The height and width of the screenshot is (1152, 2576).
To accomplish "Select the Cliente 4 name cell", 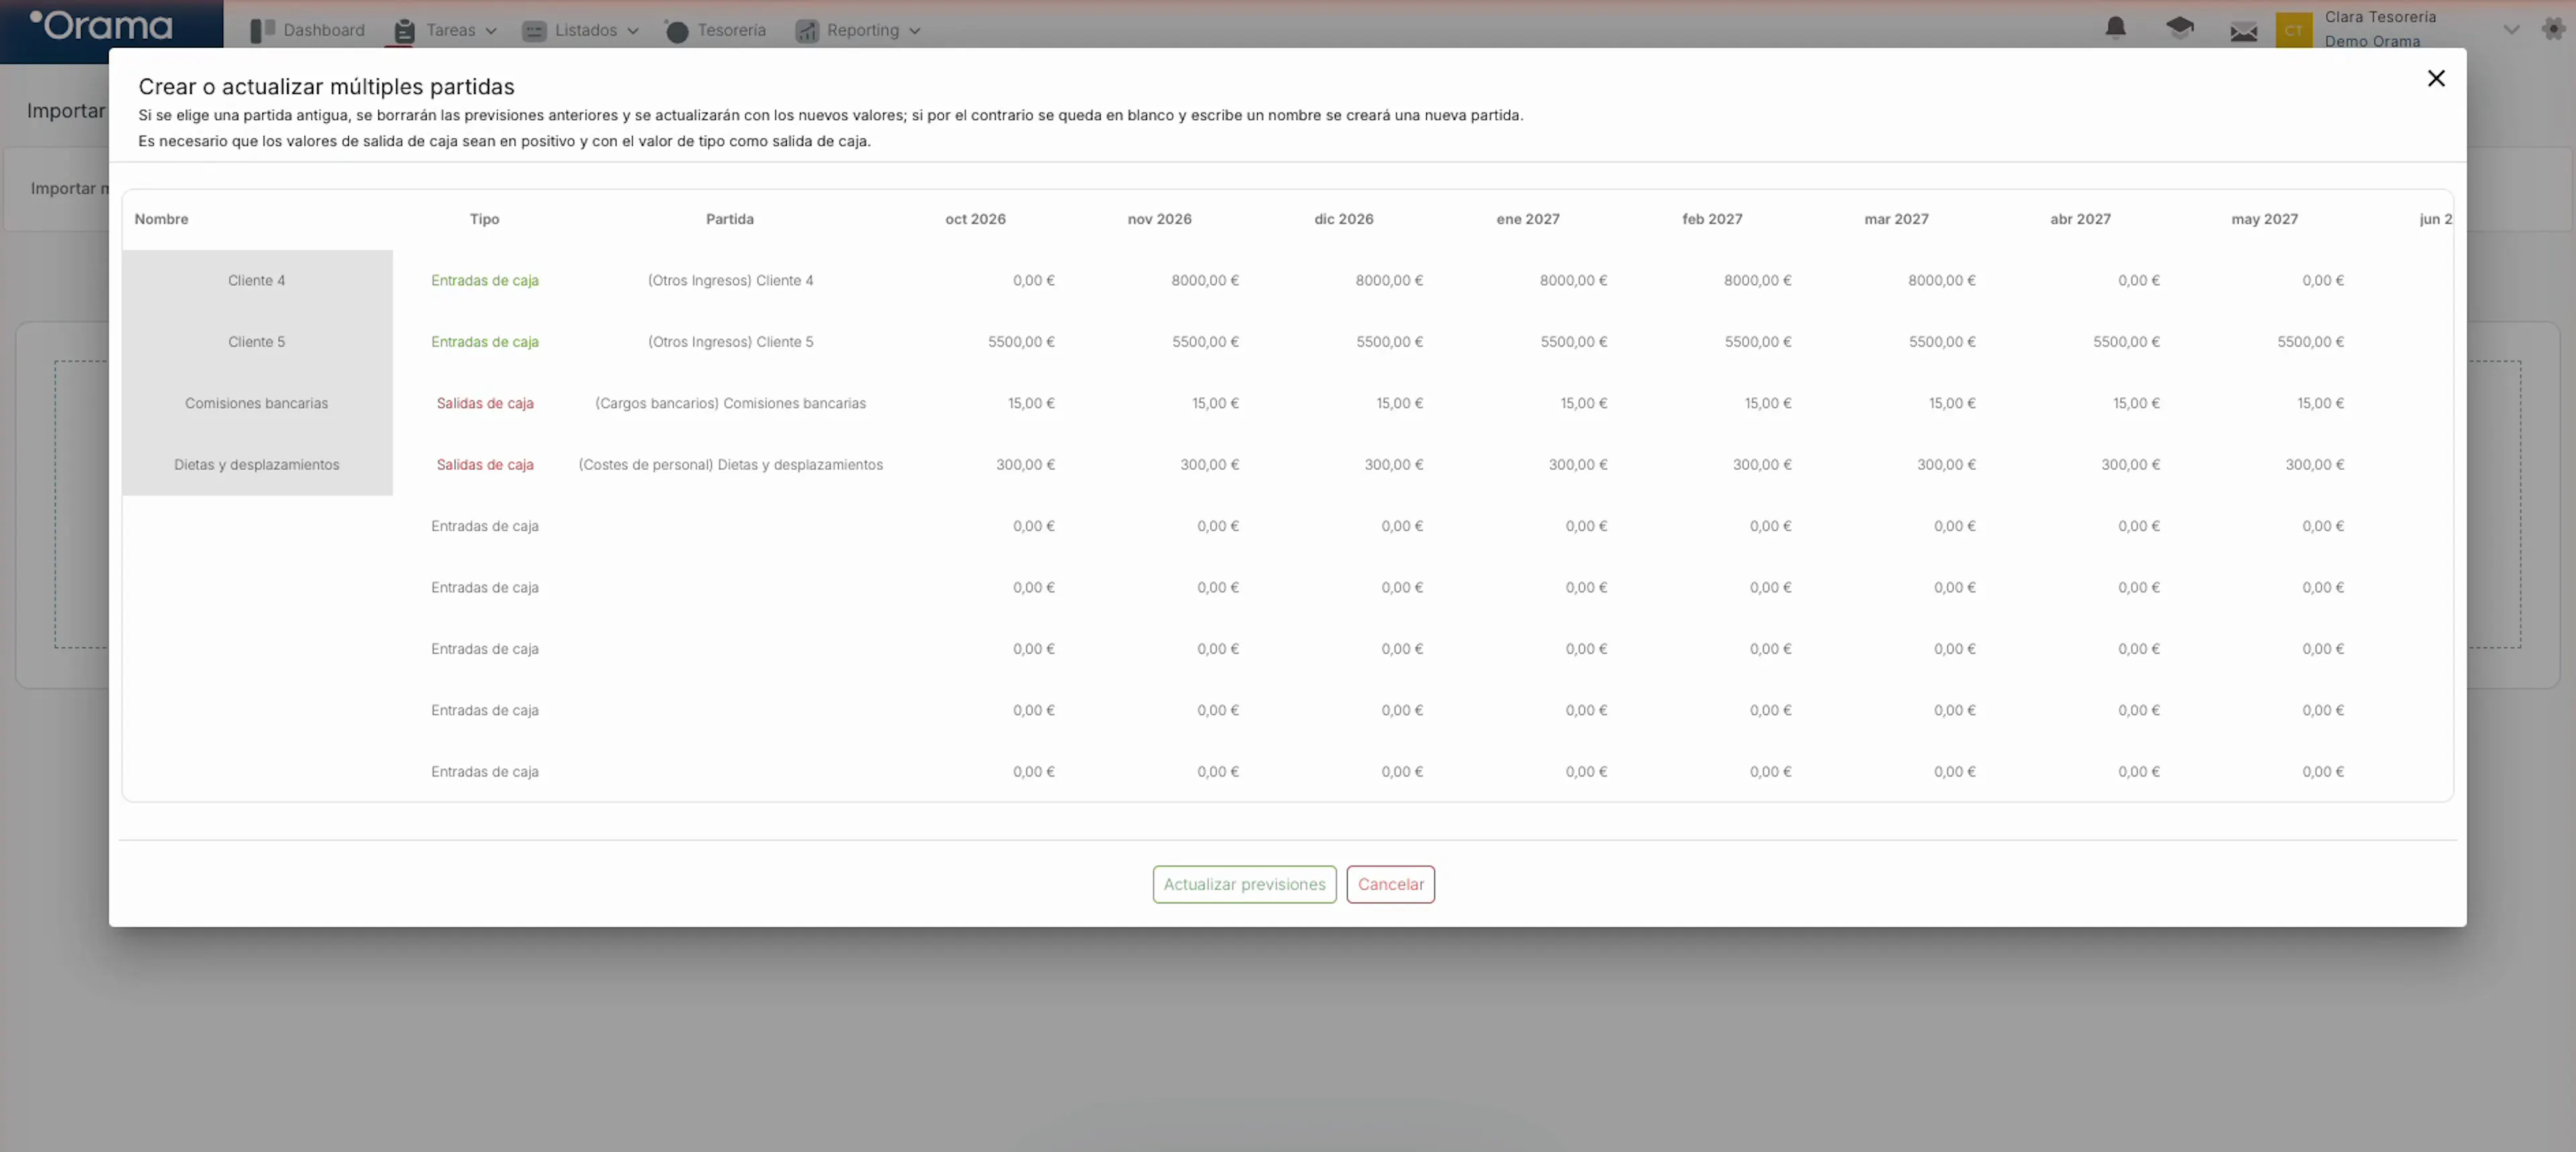I will pos(257,281).
